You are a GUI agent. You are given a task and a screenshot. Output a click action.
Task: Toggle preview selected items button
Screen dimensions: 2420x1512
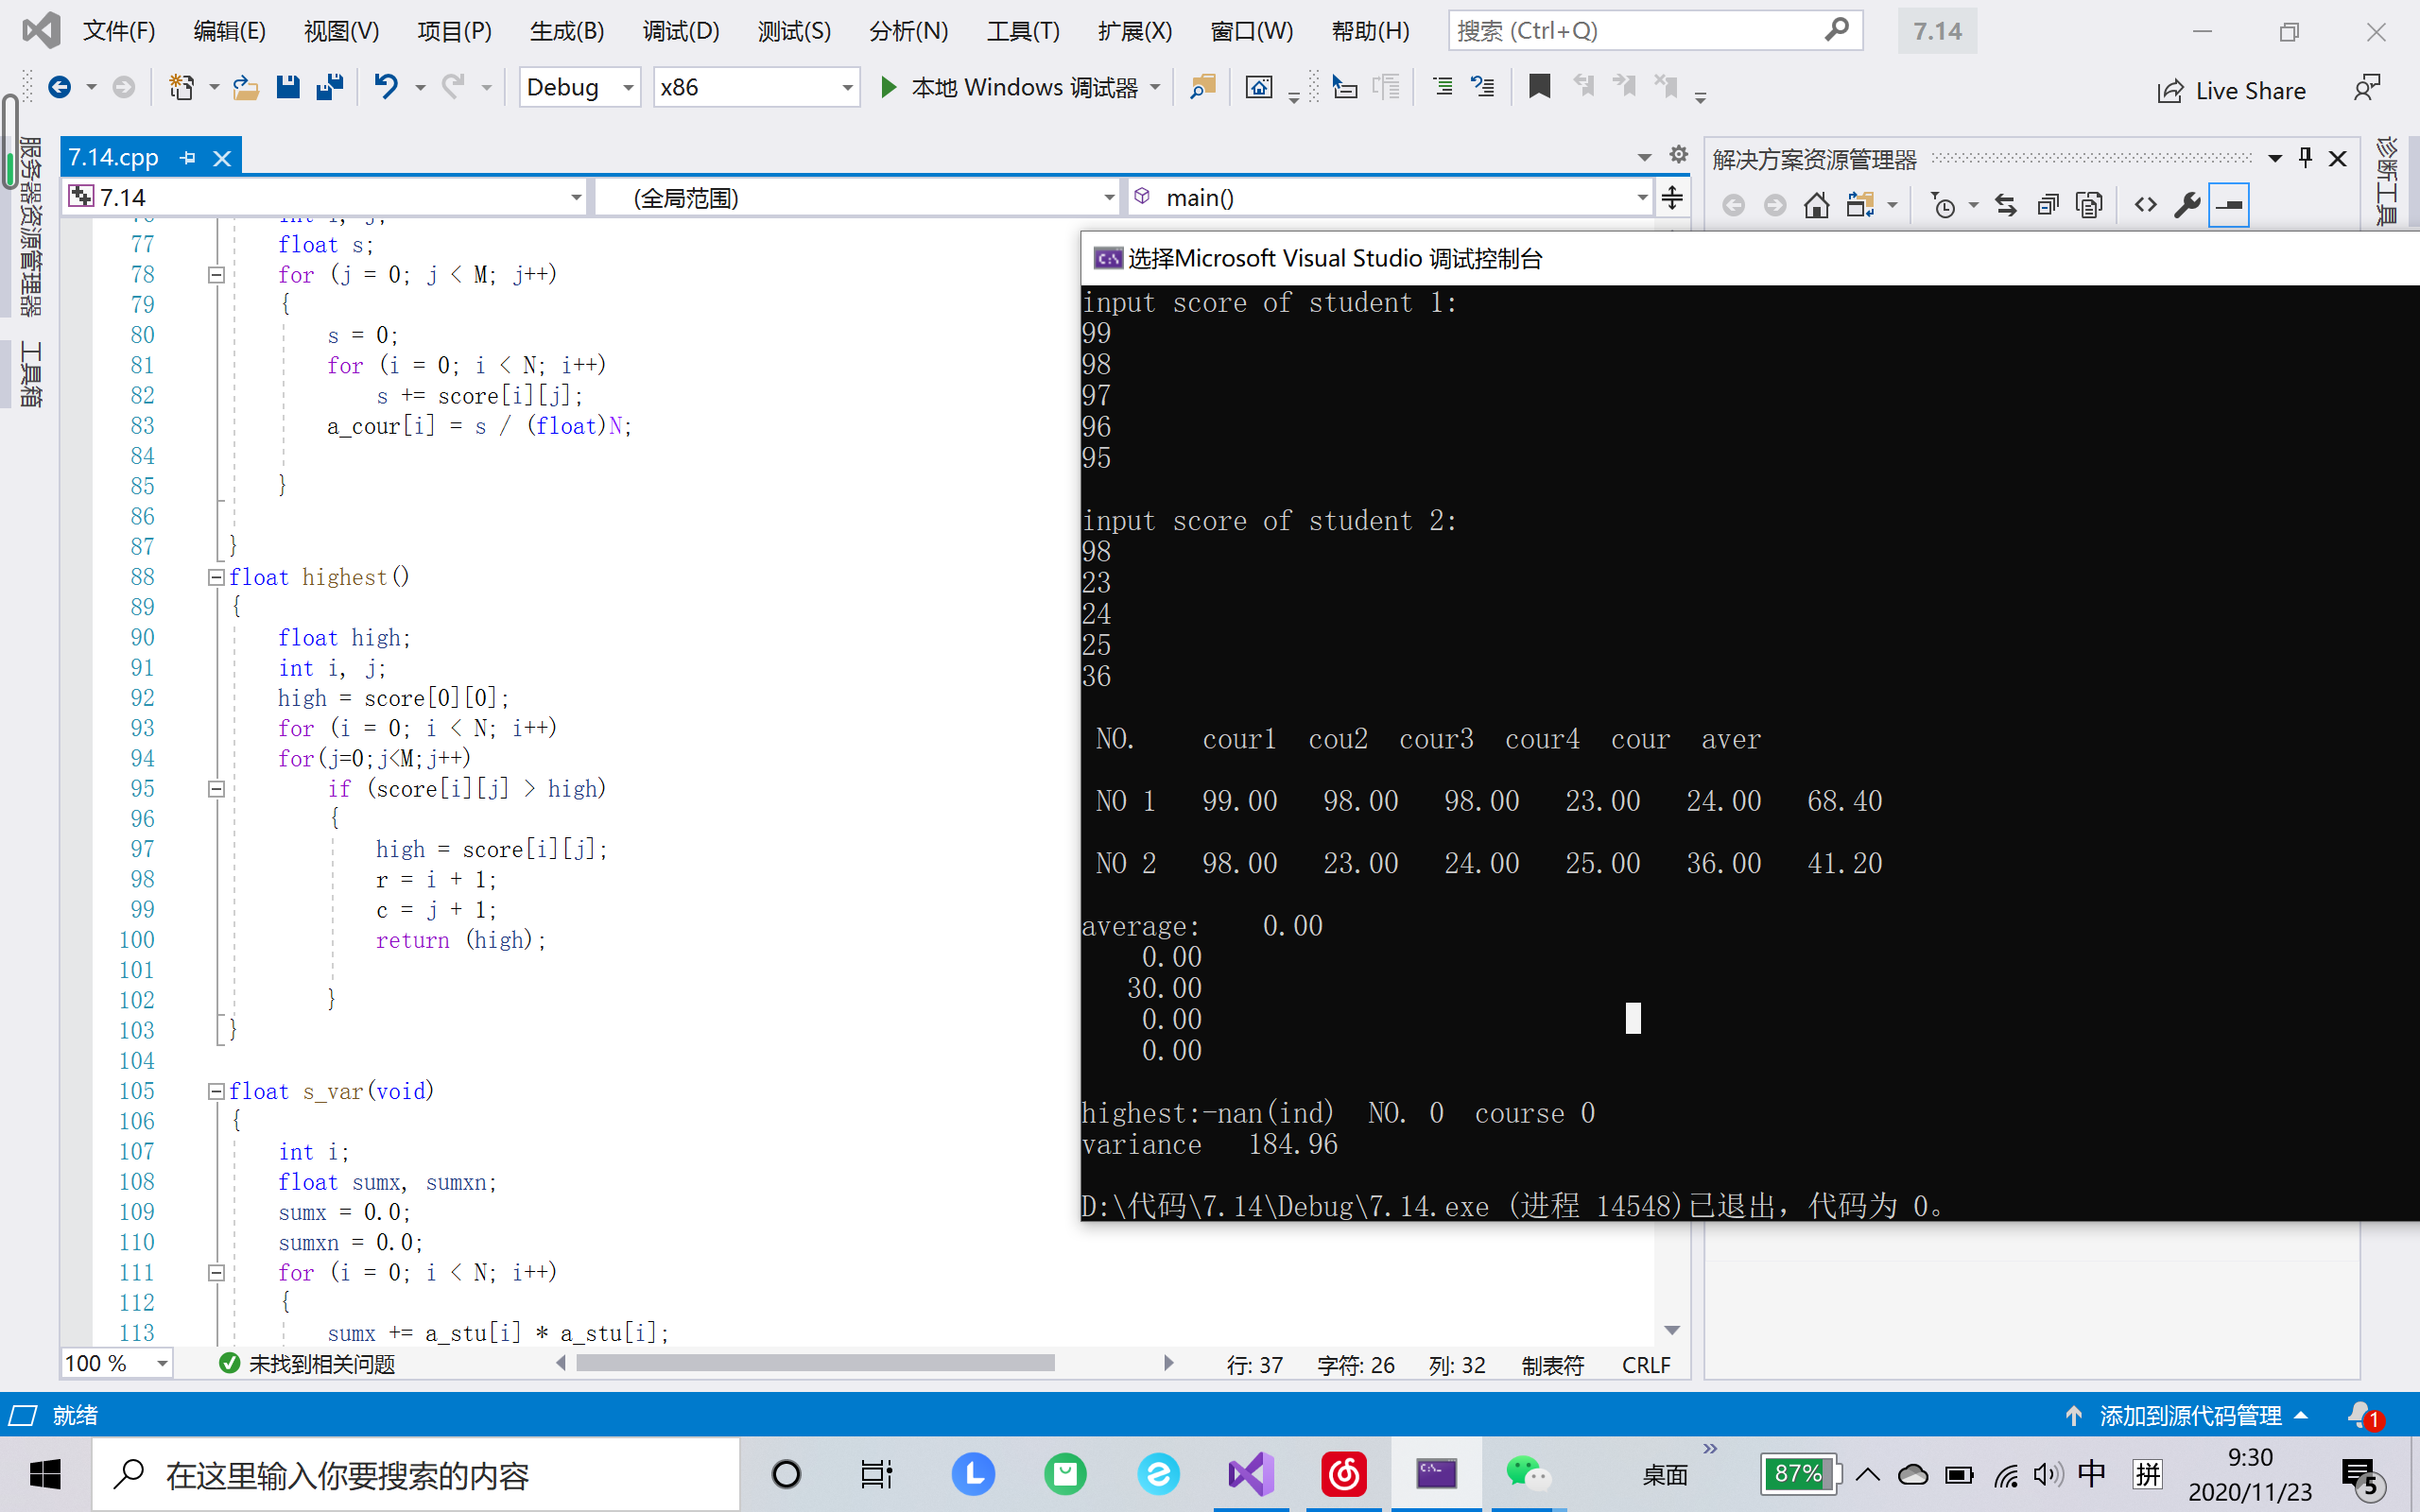(2229, 205)
